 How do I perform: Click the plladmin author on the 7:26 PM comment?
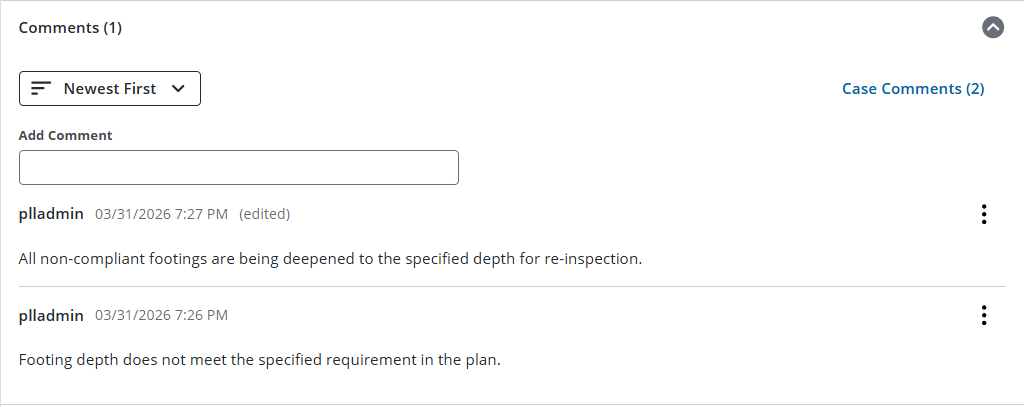(x=51, y=316)
